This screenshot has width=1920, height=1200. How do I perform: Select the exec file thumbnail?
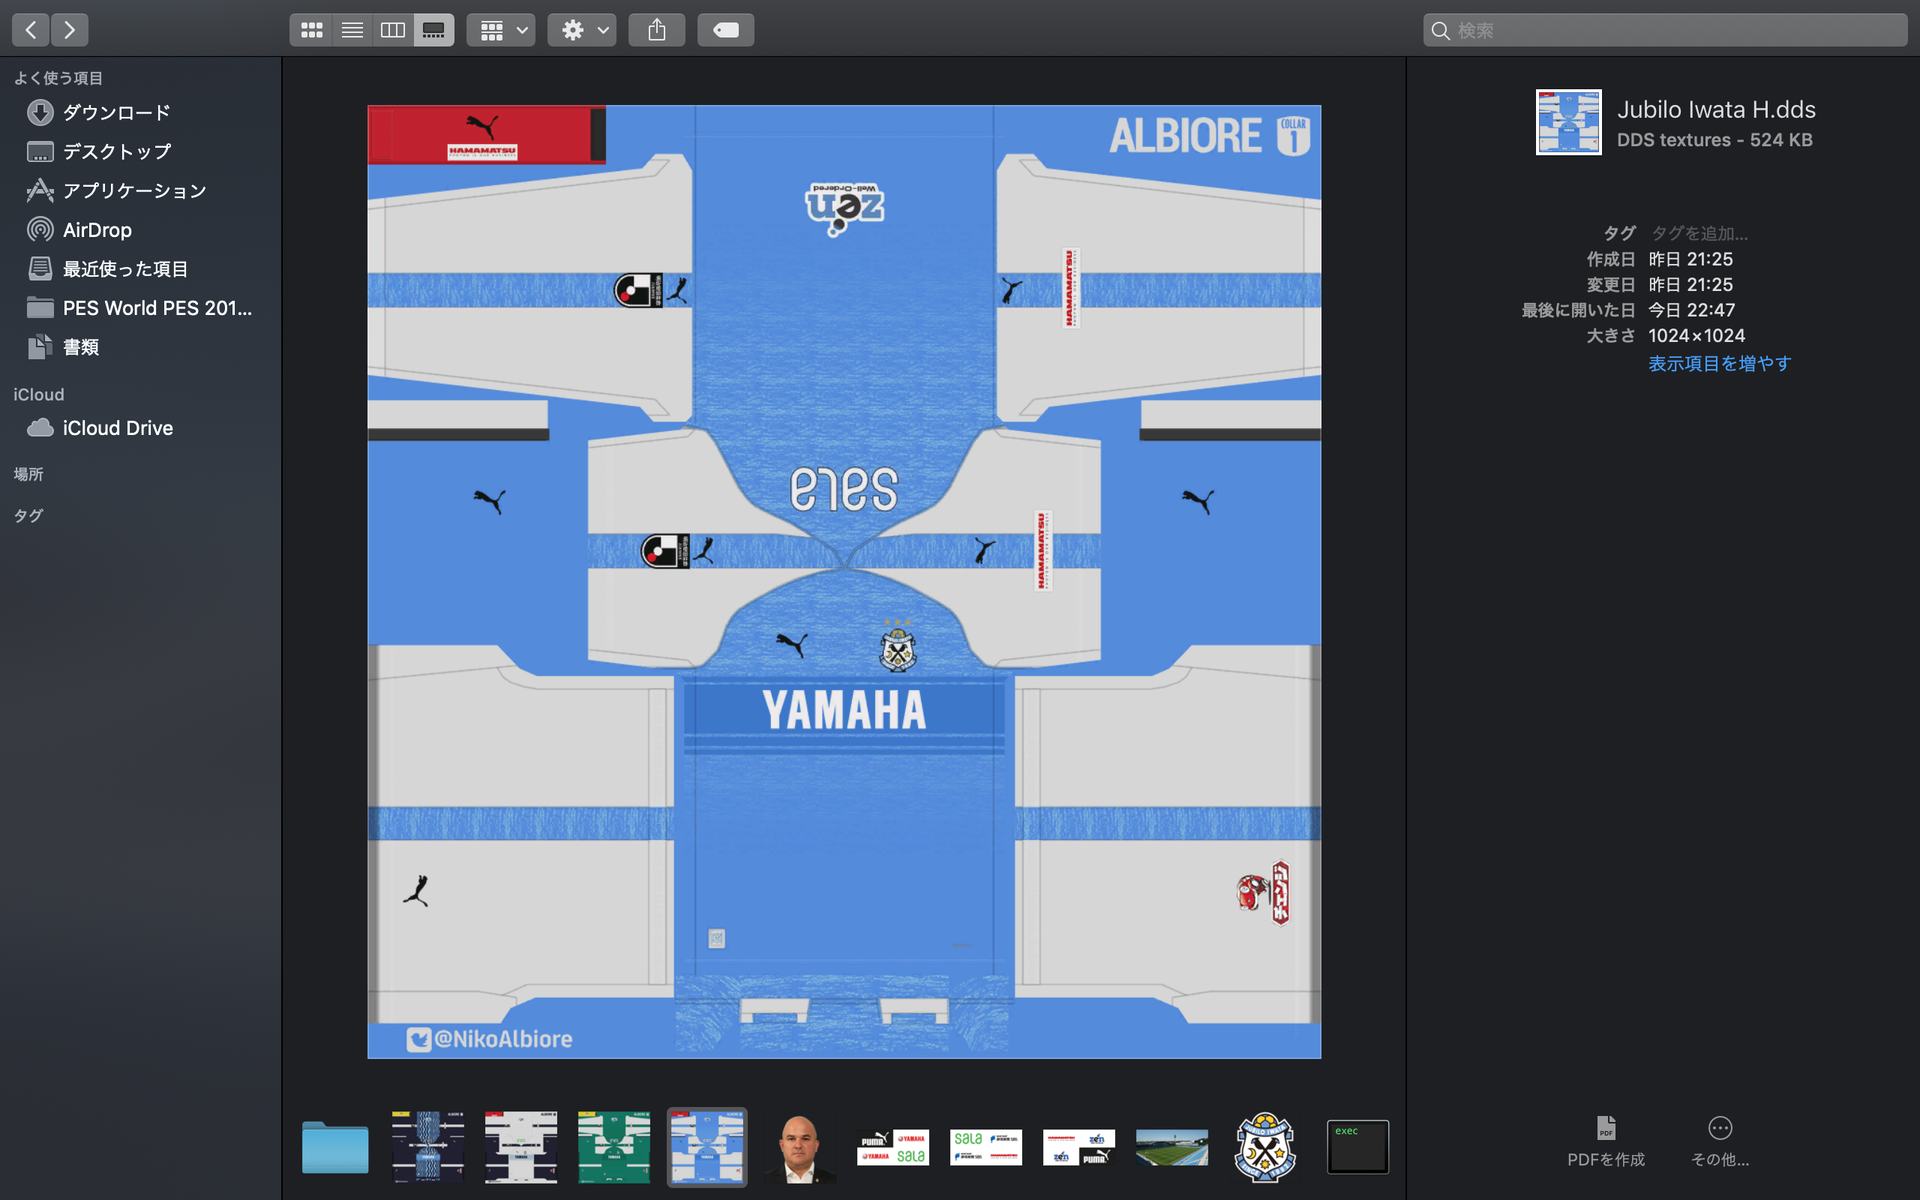pyautogui.click(x=1358, y=1147)
